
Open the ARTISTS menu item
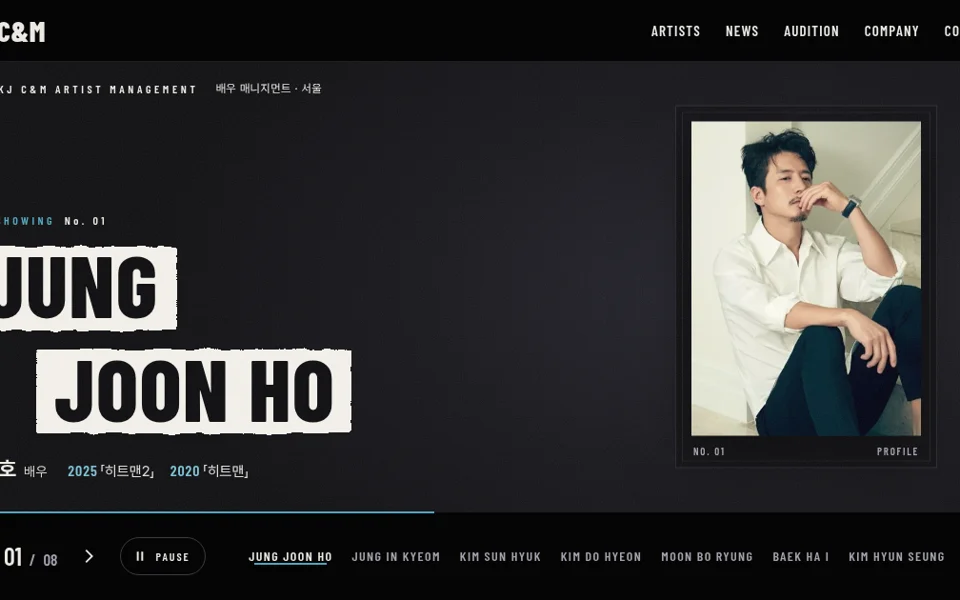click(675, 31)
